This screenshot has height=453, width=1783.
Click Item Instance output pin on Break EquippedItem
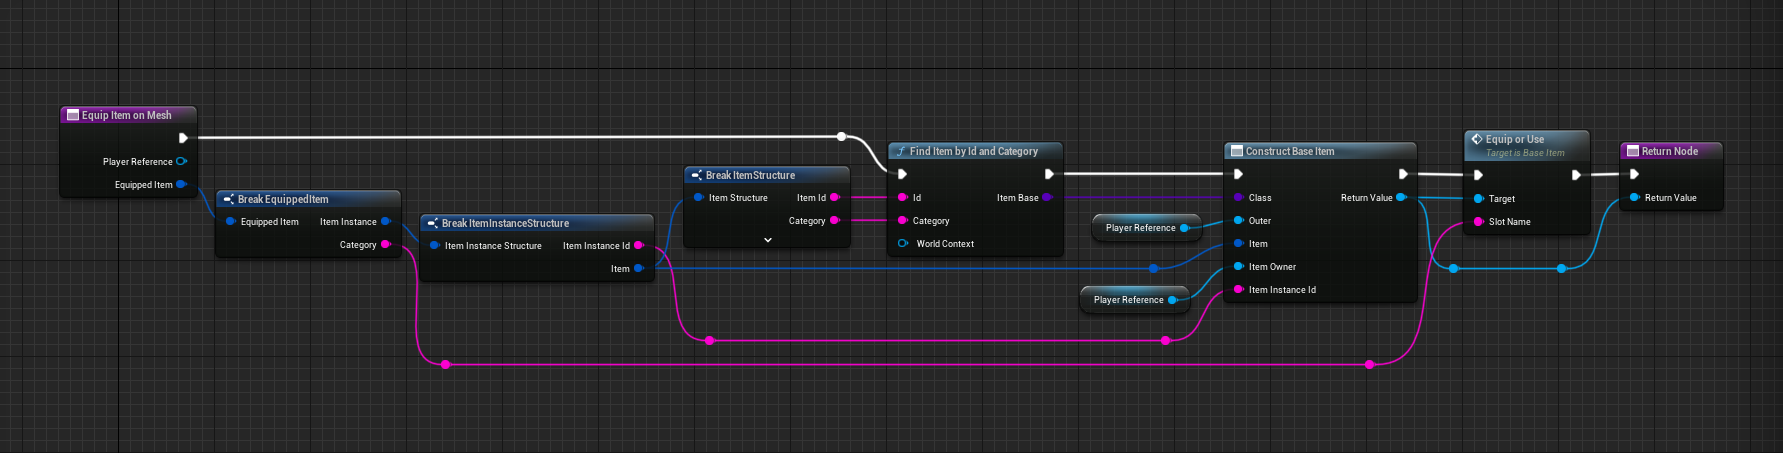386,222
